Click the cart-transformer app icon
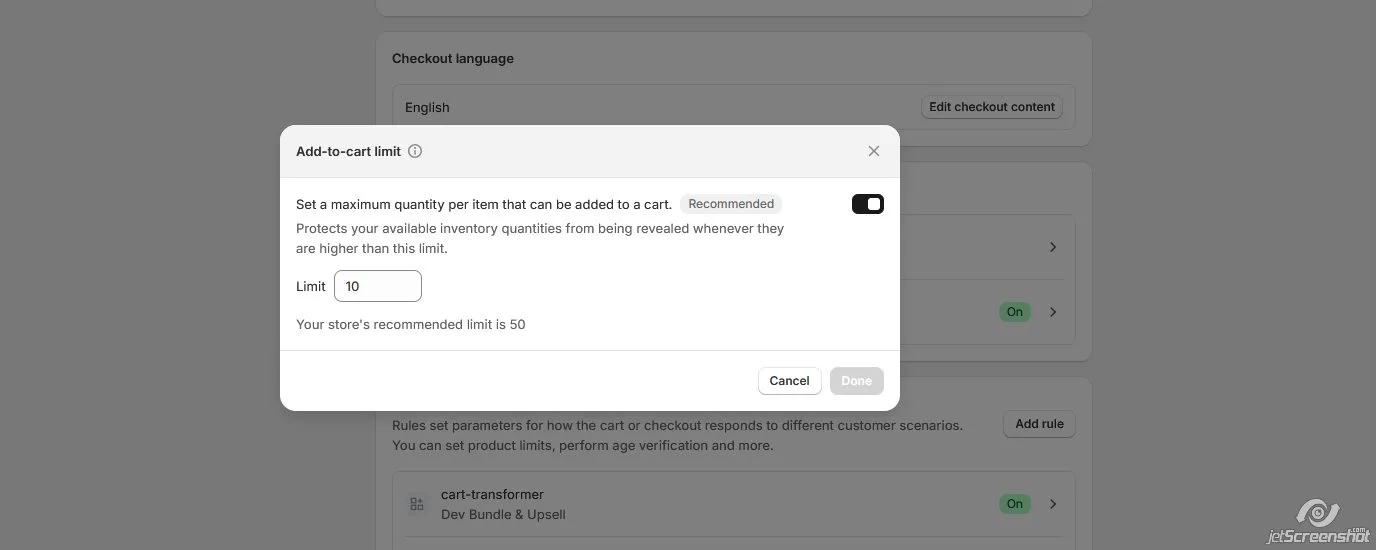The image size is (1376, 550). (417, 504)
